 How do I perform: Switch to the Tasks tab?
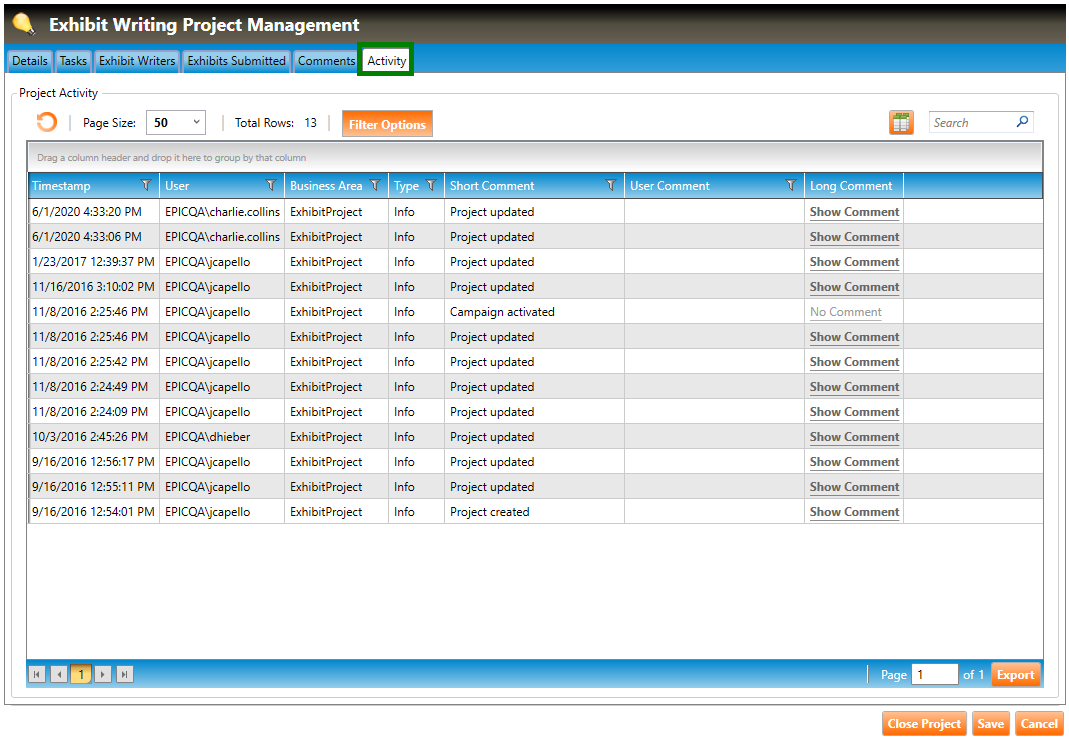[x=73, y=61]
